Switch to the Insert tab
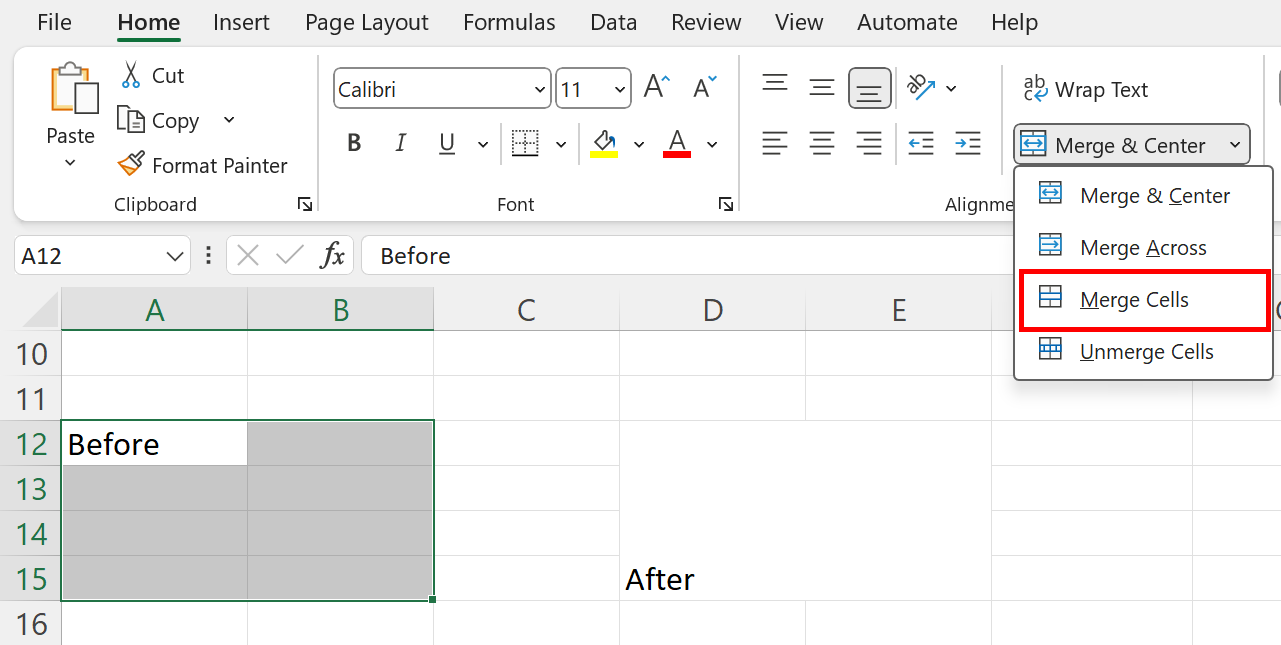Image resolution: width=1281 pixels, height=645 pixels. click(241, 22)
